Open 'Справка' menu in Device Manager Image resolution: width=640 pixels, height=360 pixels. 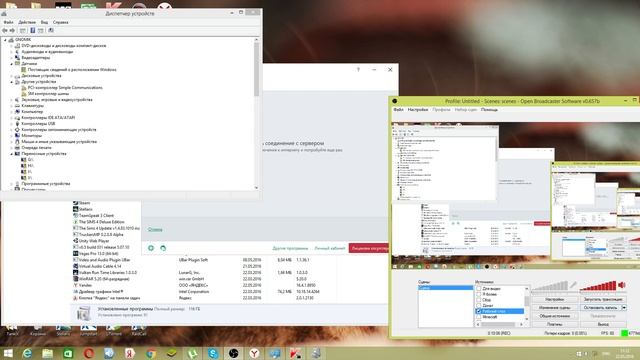[x=60, y=22]
